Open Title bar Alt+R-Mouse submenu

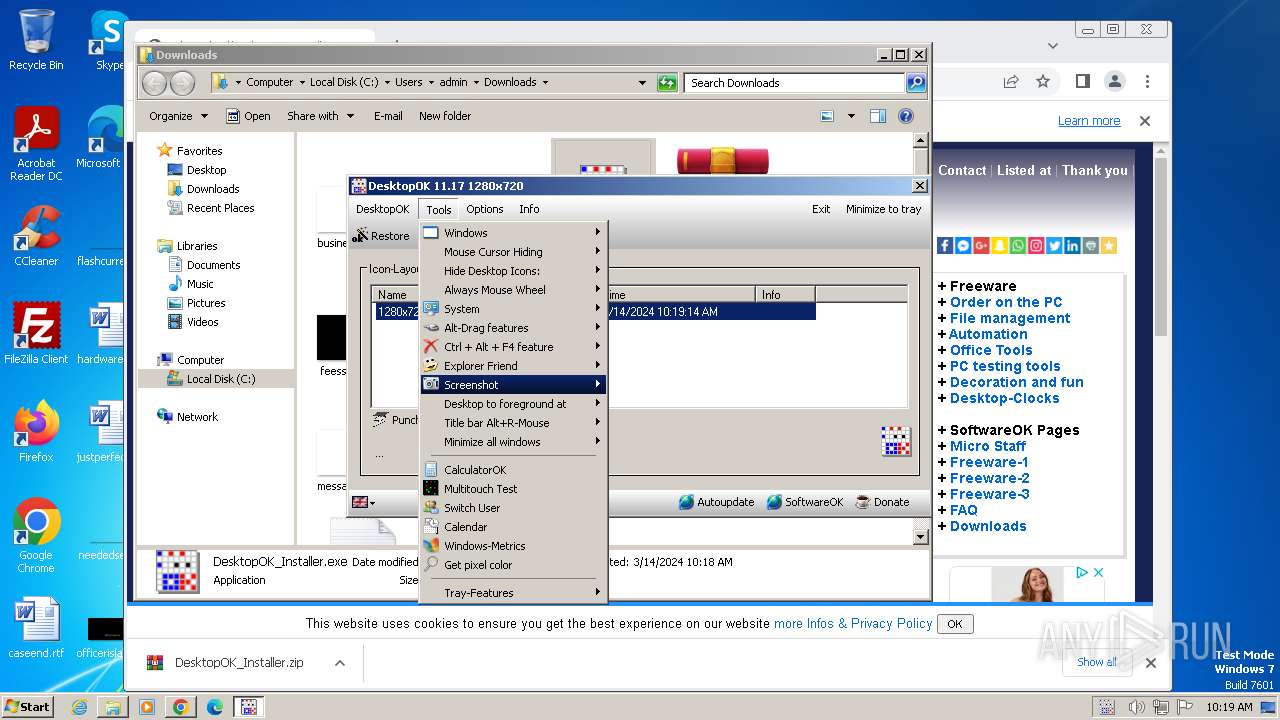[513, 423]
